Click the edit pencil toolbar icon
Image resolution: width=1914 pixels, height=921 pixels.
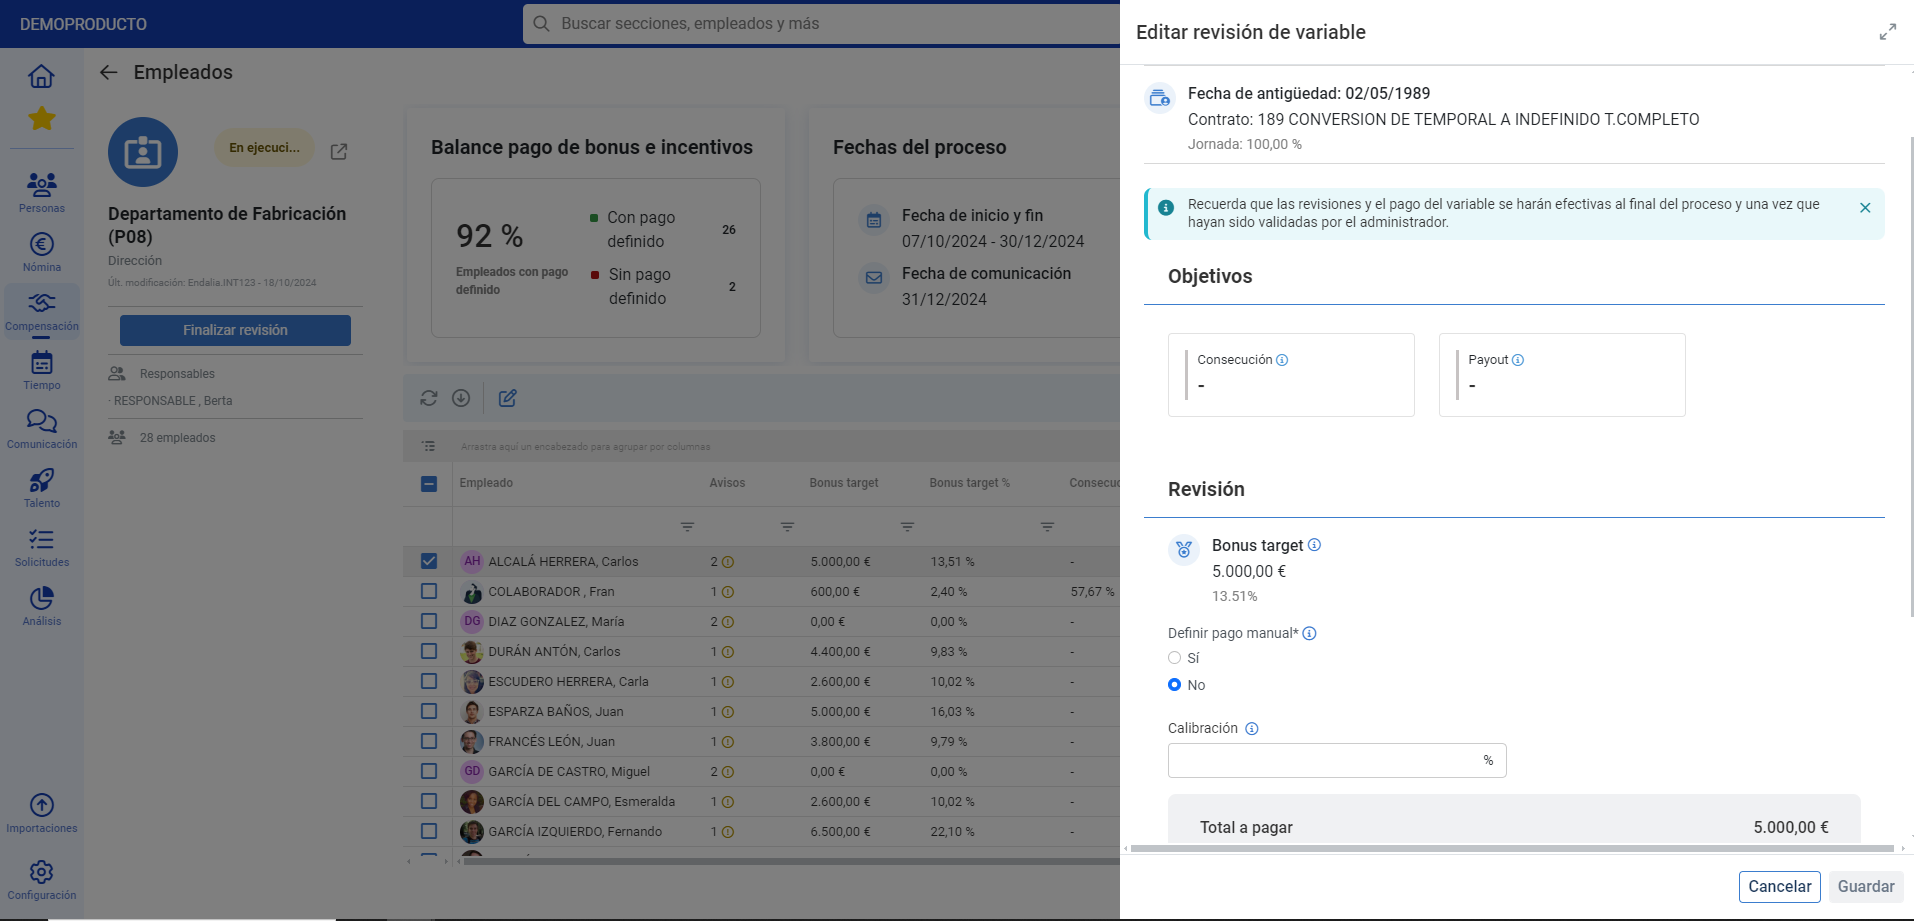coord(508,398)
